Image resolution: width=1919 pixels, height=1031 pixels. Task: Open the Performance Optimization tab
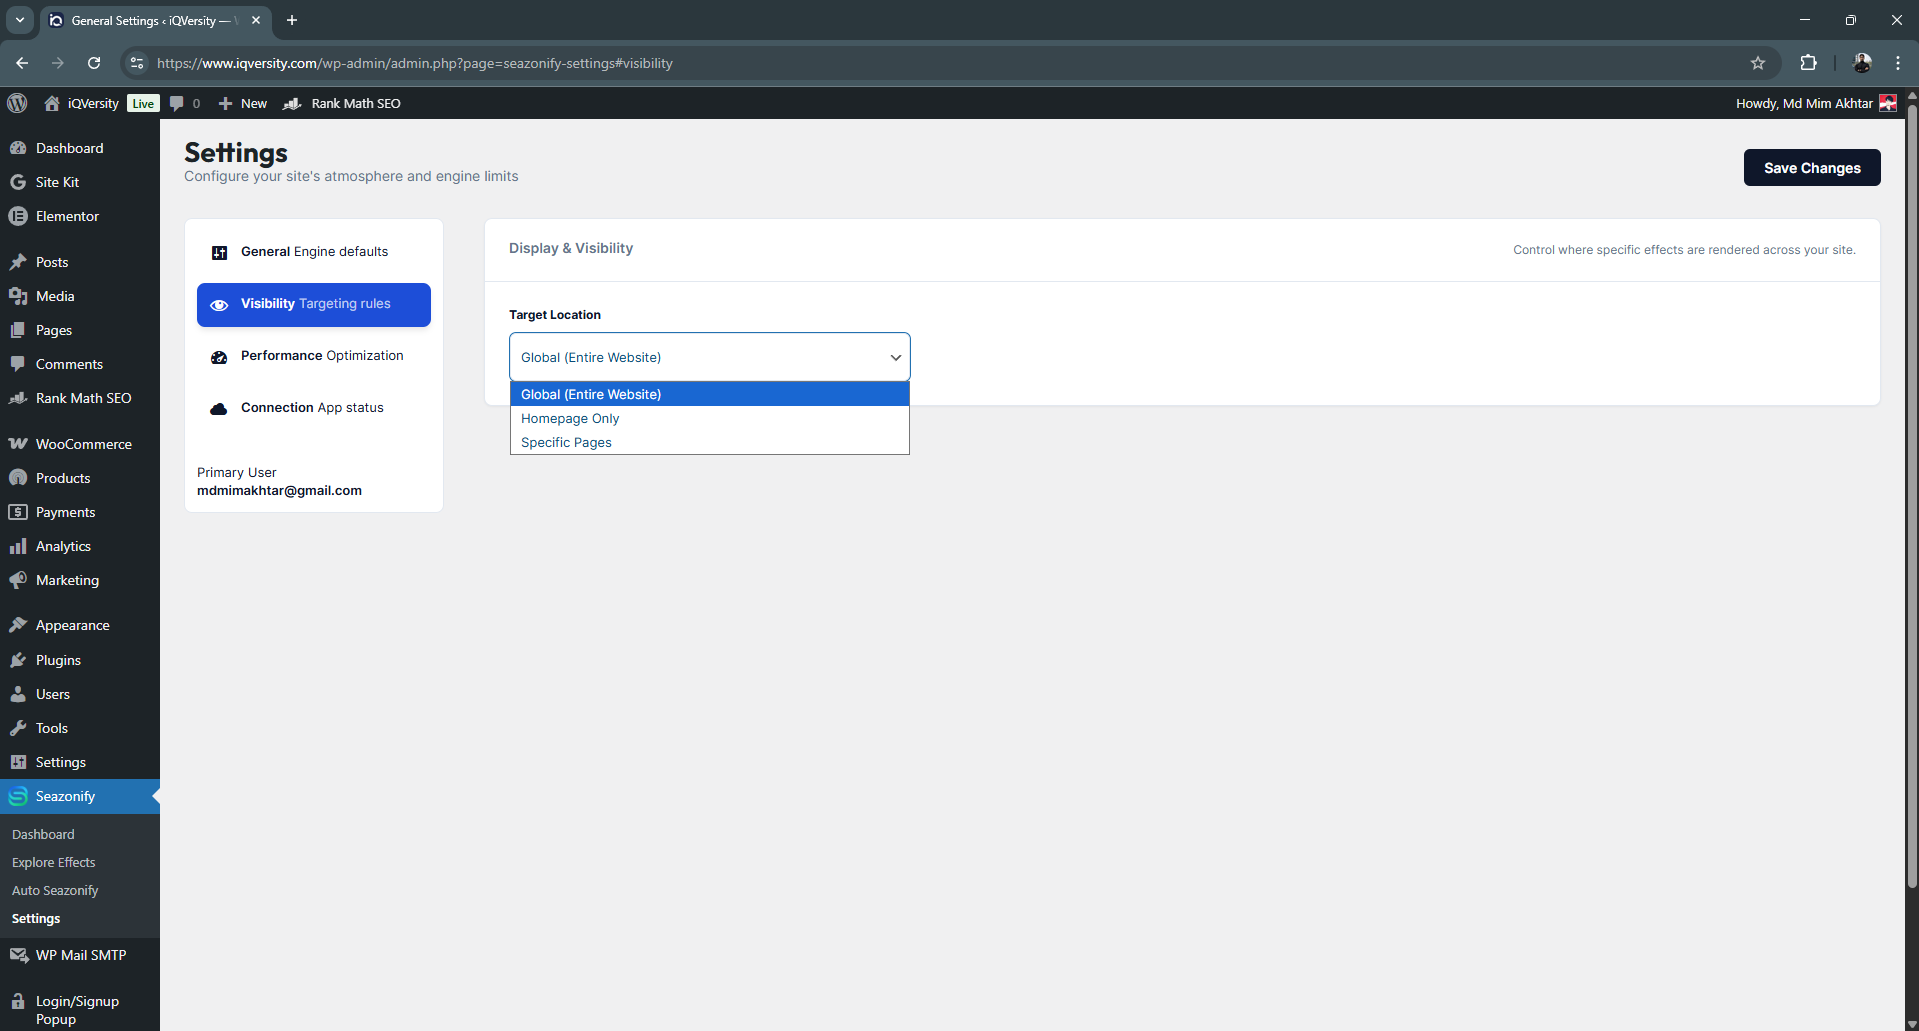[321, 356]
